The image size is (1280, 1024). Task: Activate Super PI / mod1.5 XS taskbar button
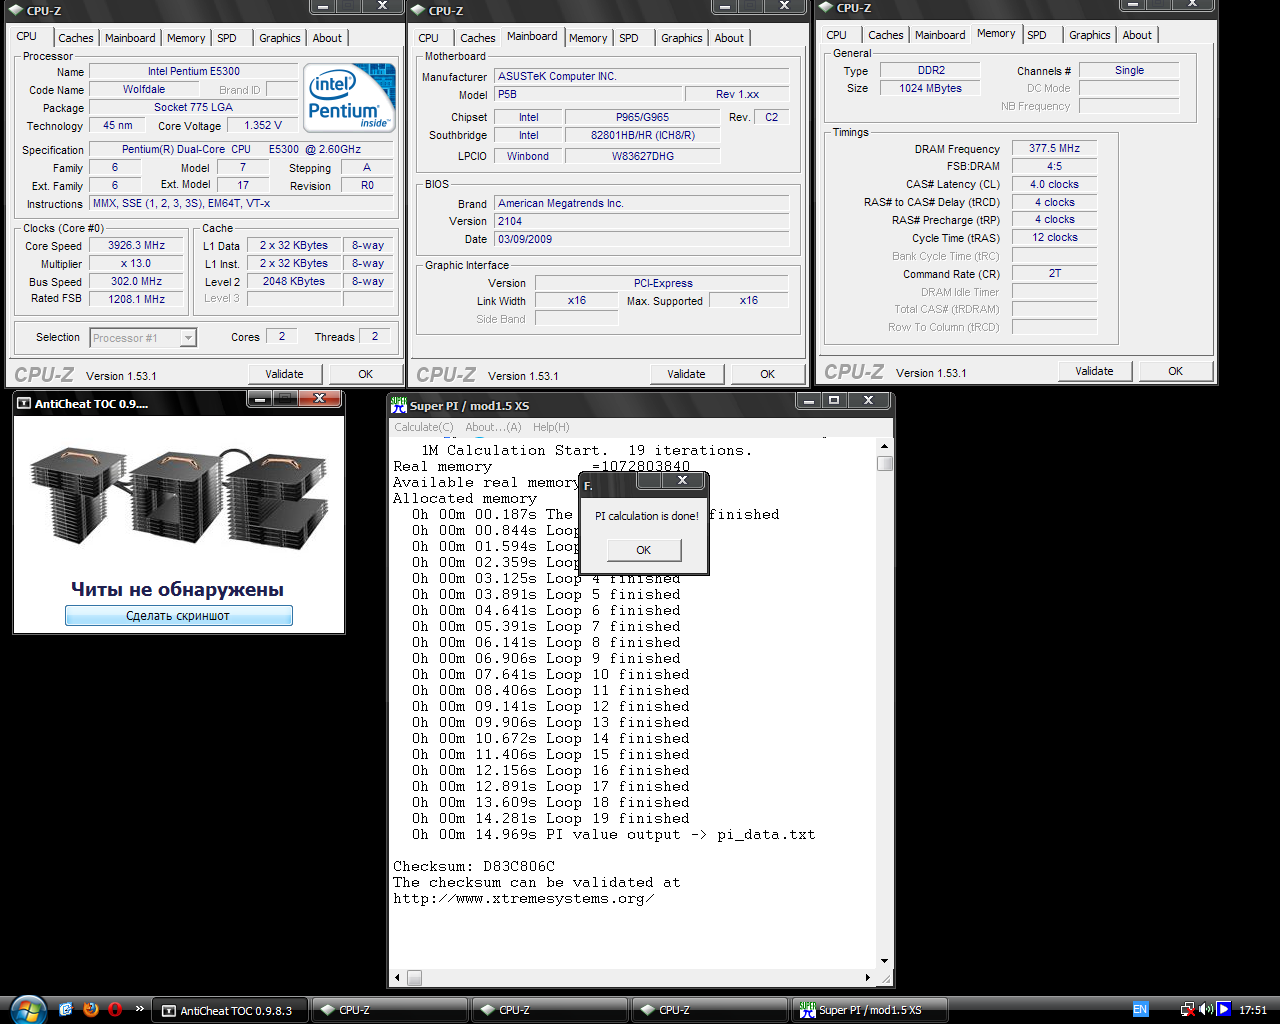(870, 1010)
